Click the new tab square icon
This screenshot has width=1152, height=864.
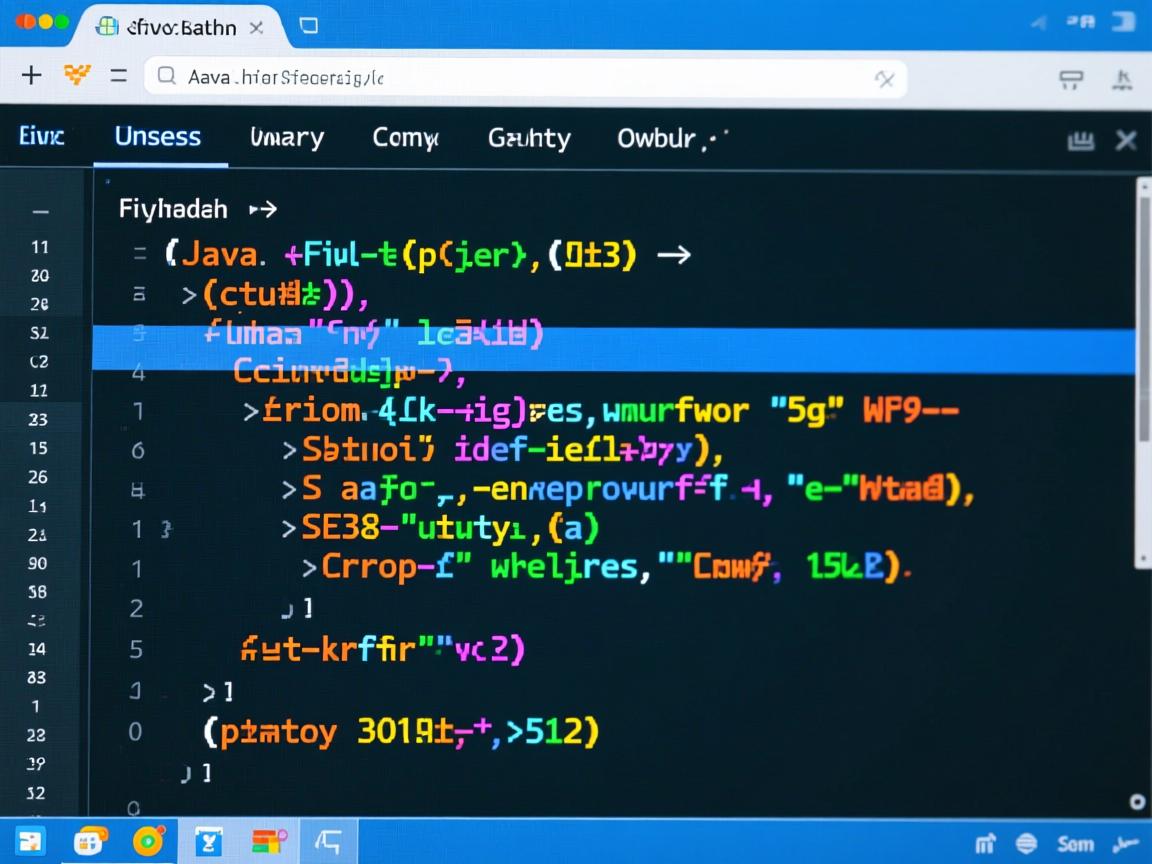click(x=309, y=26)
